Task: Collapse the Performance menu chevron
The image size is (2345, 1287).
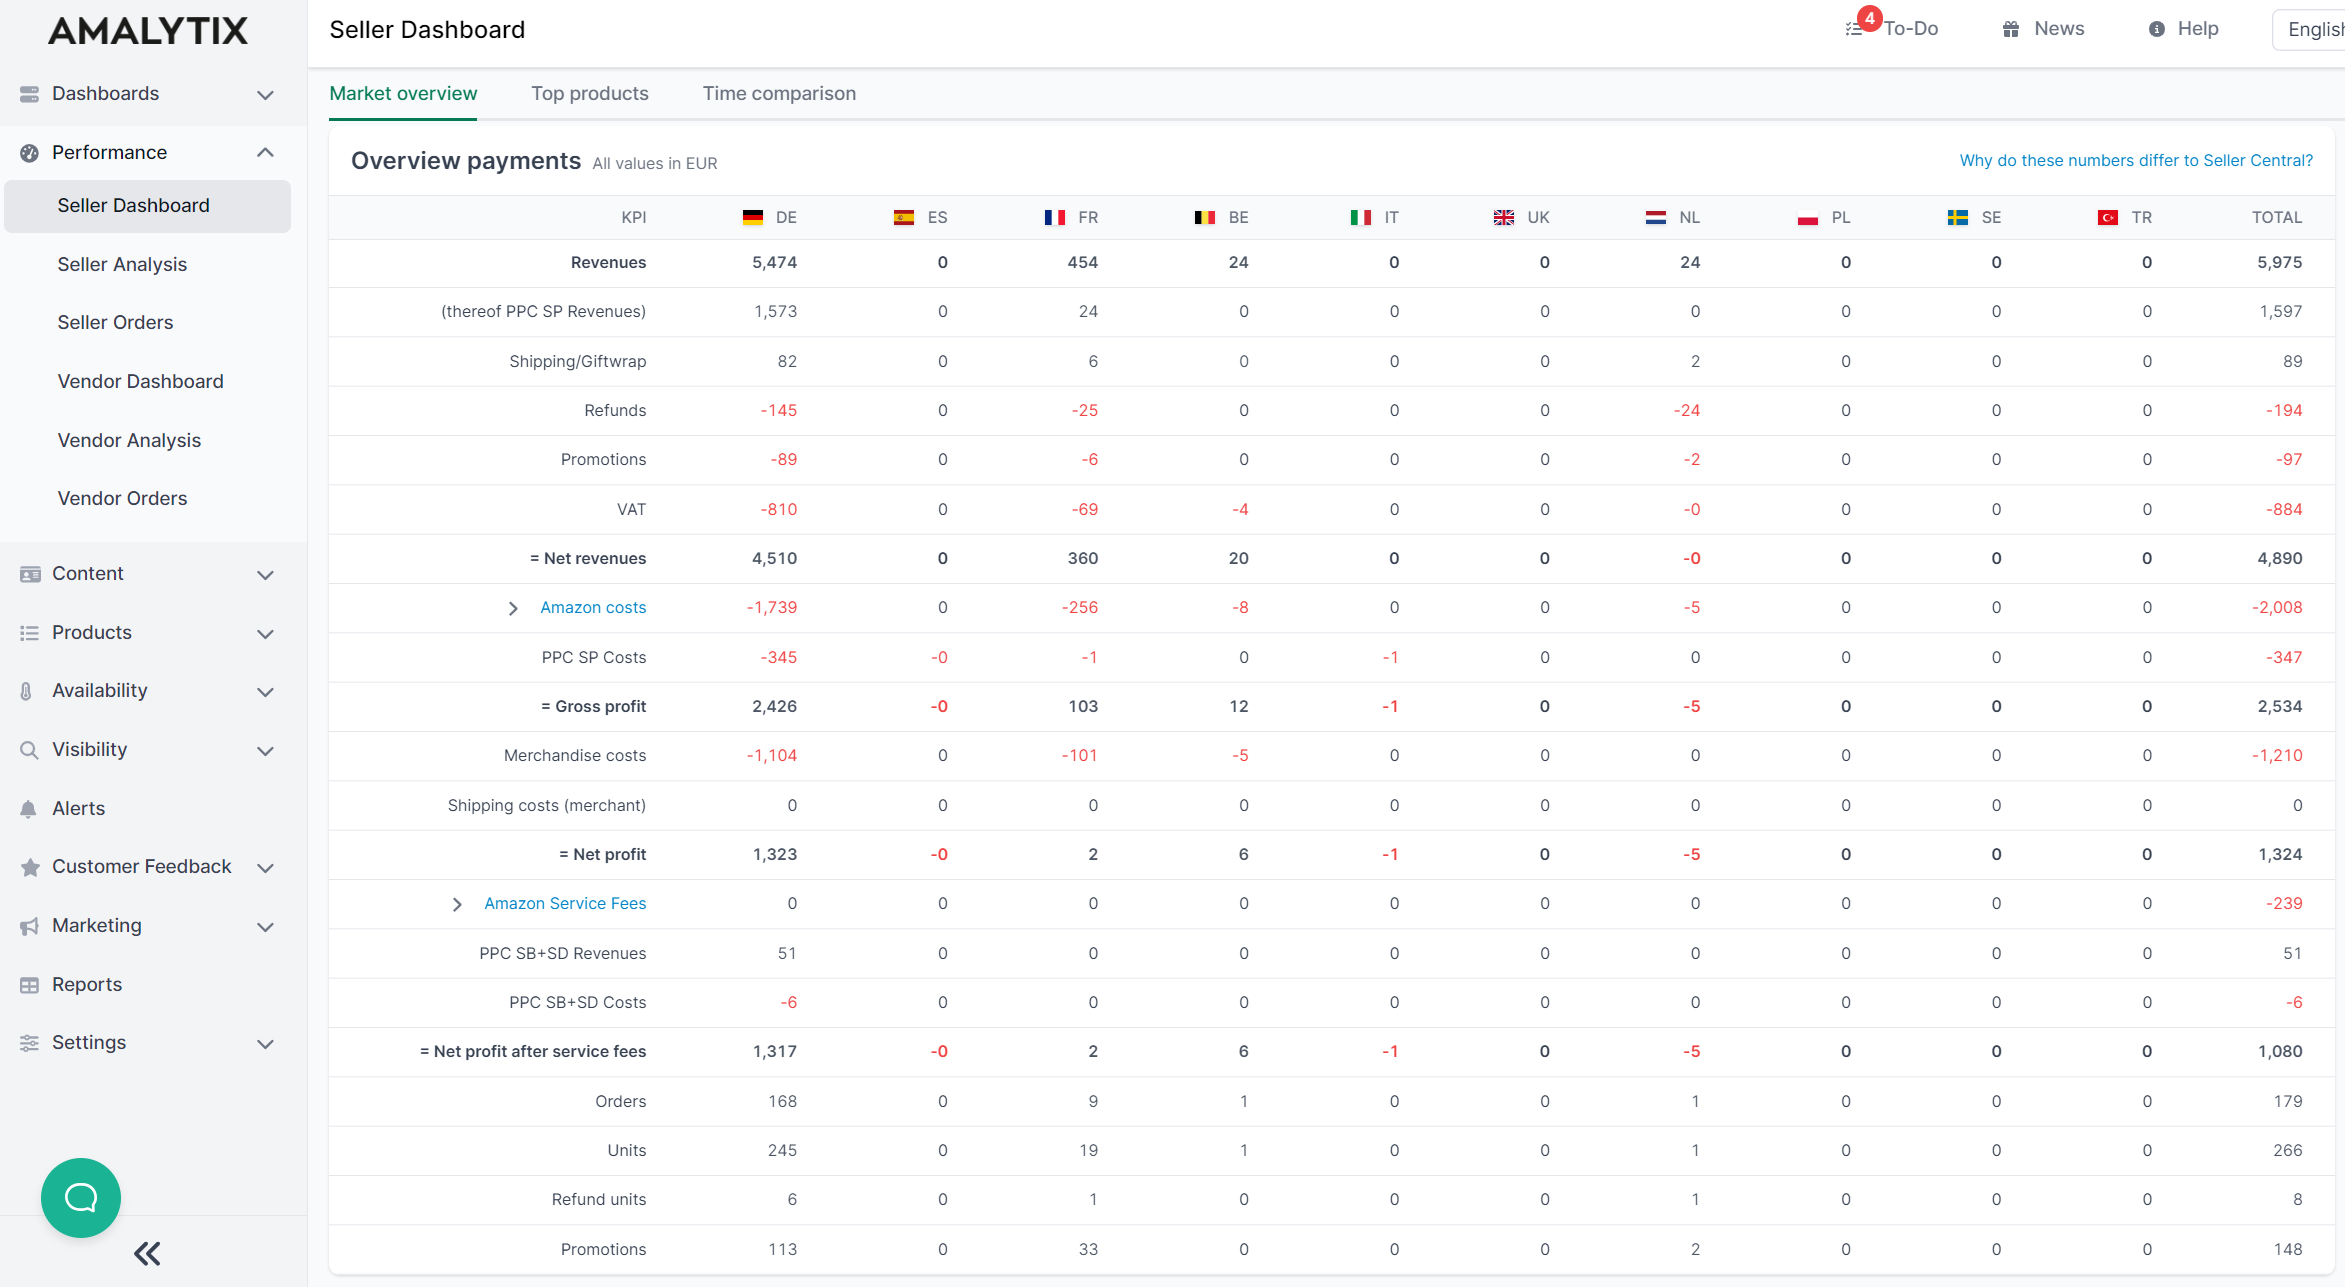Action: pos(265,153)
